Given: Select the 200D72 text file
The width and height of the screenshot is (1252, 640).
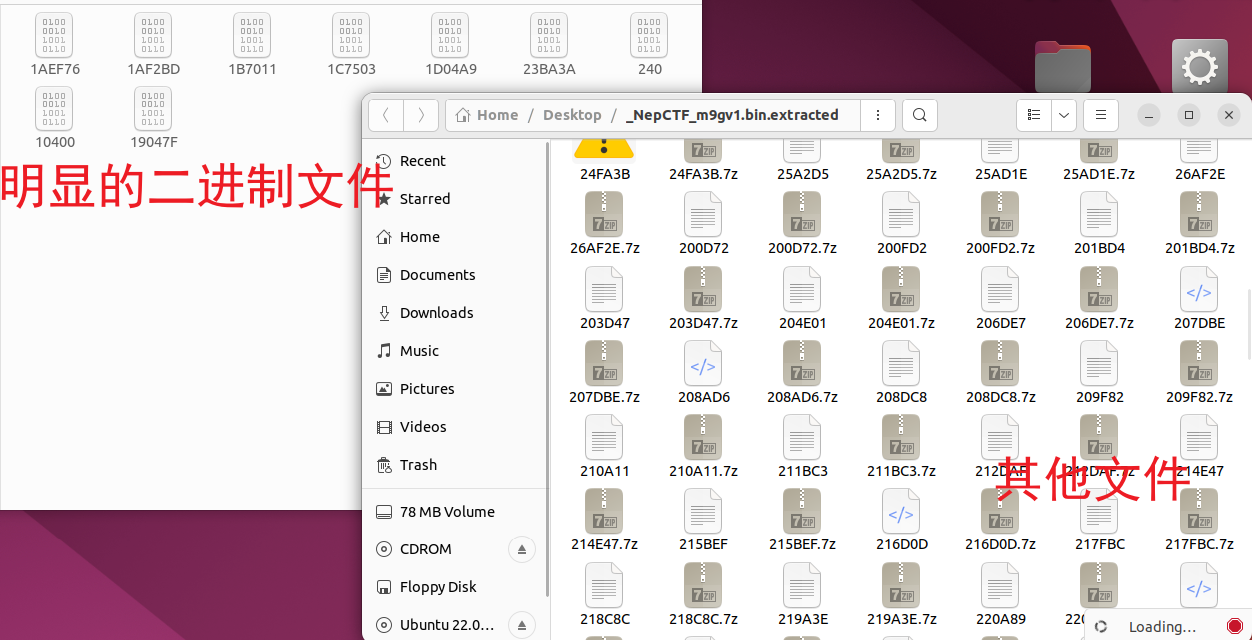Looking at the screenshot, I should [703, 224].
